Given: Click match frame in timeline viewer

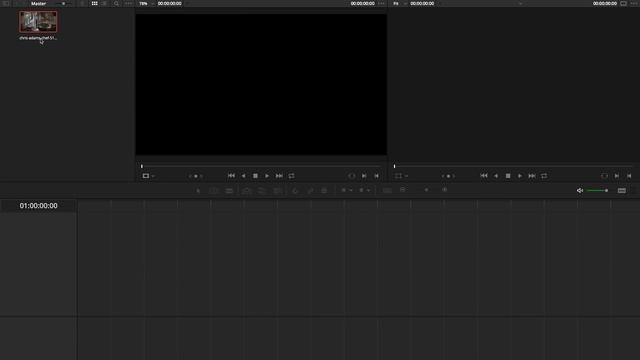Looking at the screenshot, I should [604, 176].
